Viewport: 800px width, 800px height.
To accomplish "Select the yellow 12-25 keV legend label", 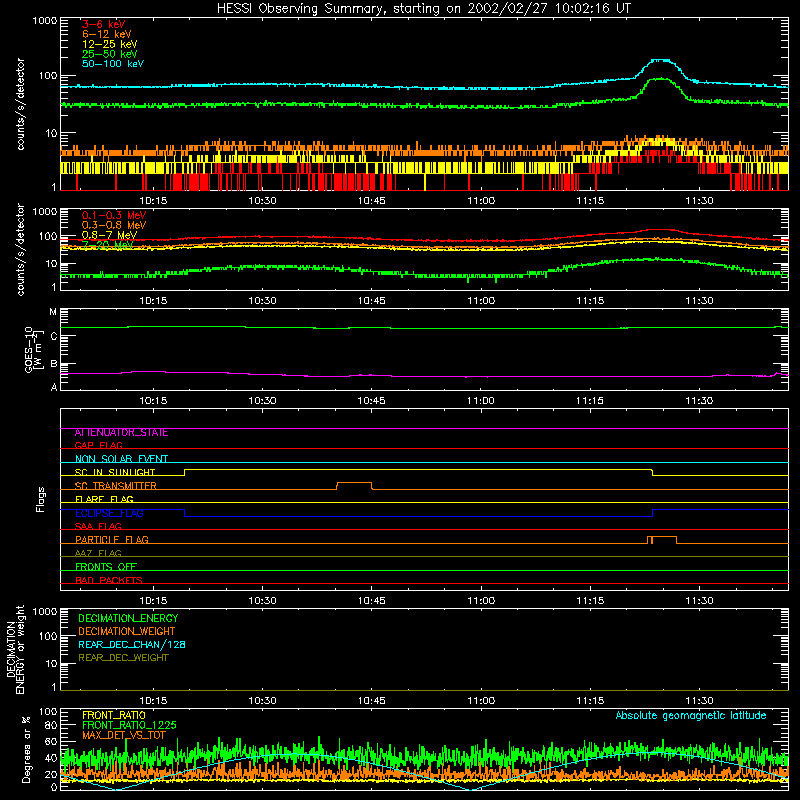I will pos(109,44).
